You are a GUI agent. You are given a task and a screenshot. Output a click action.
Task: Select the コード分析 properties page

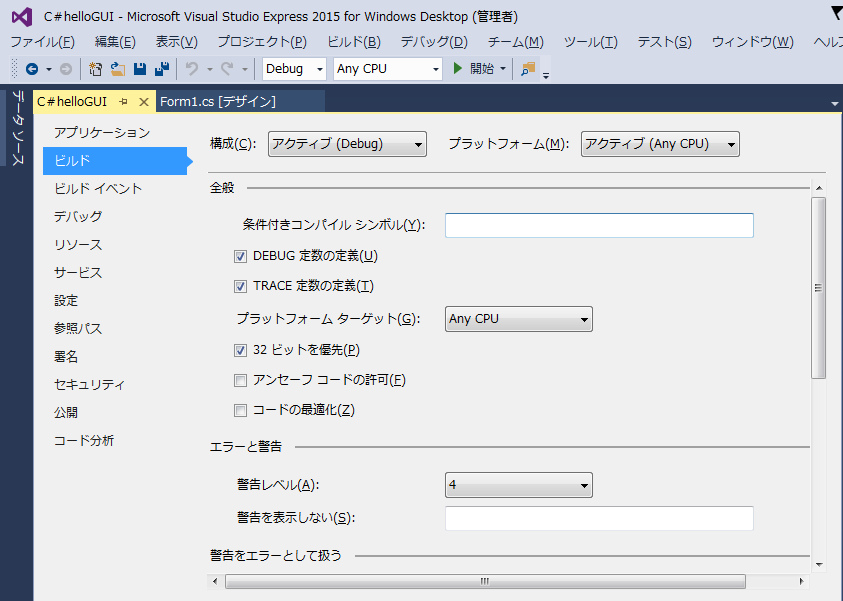tap(84, 440)
